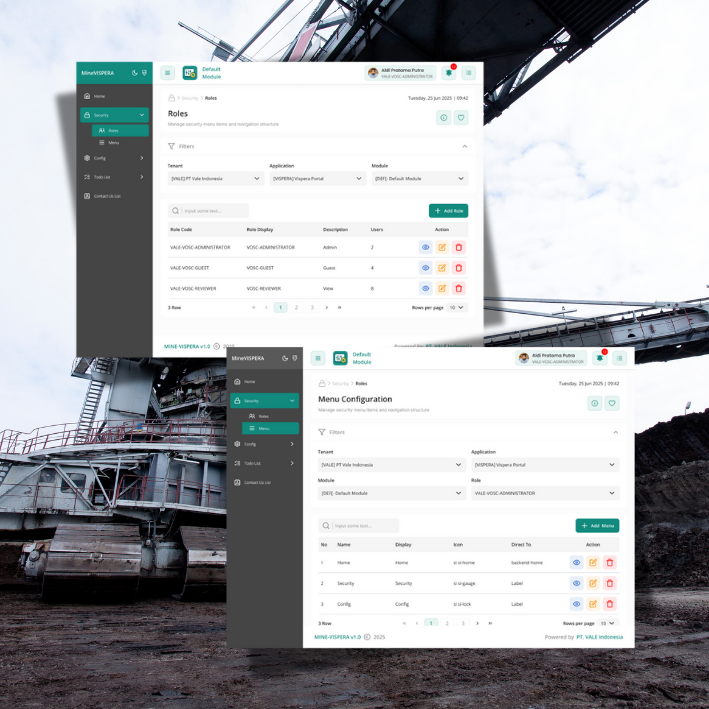Screen dimensions: 709x709
Task: Open the Role dropdown showing VALE-VOSC-ADMINISTRATOR
Action: click(545, 493)
